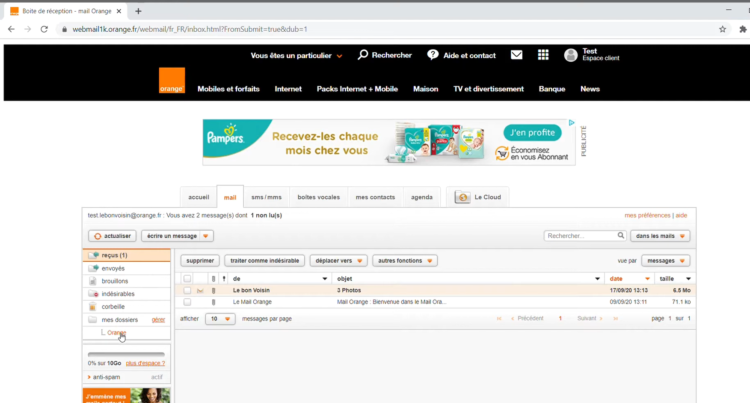Open the agenda tab
The height and width of the screenshot is (403, 750).
[421, 197]
